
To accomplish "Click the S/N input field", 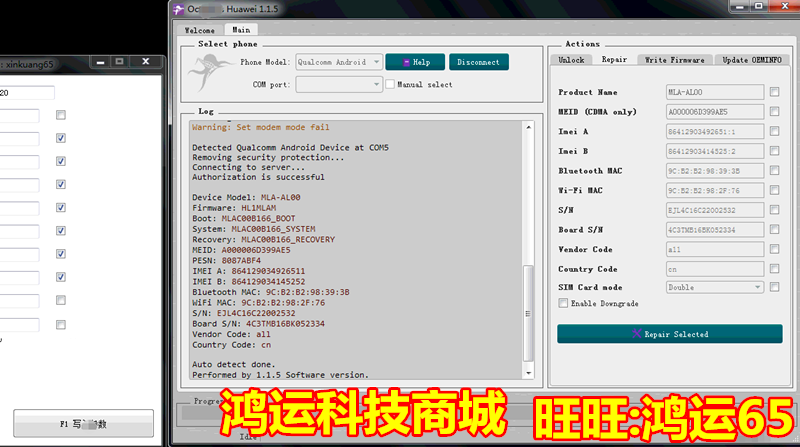I will 715,210.
